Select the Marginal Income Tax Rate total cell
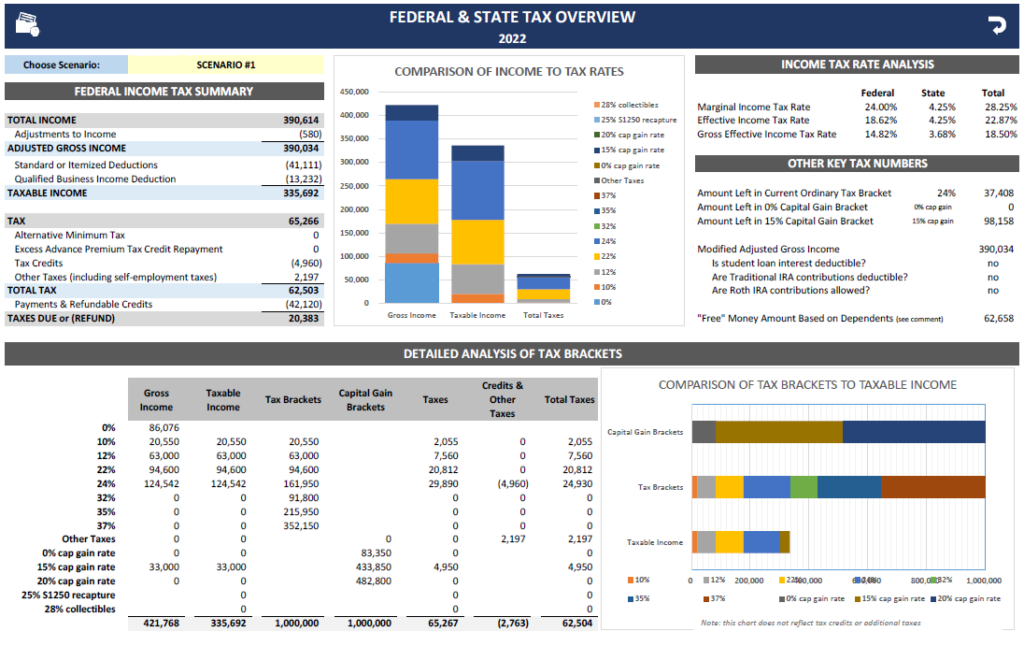The height and width of the screenshot is (646, 1024). [x=1000, y=106]
